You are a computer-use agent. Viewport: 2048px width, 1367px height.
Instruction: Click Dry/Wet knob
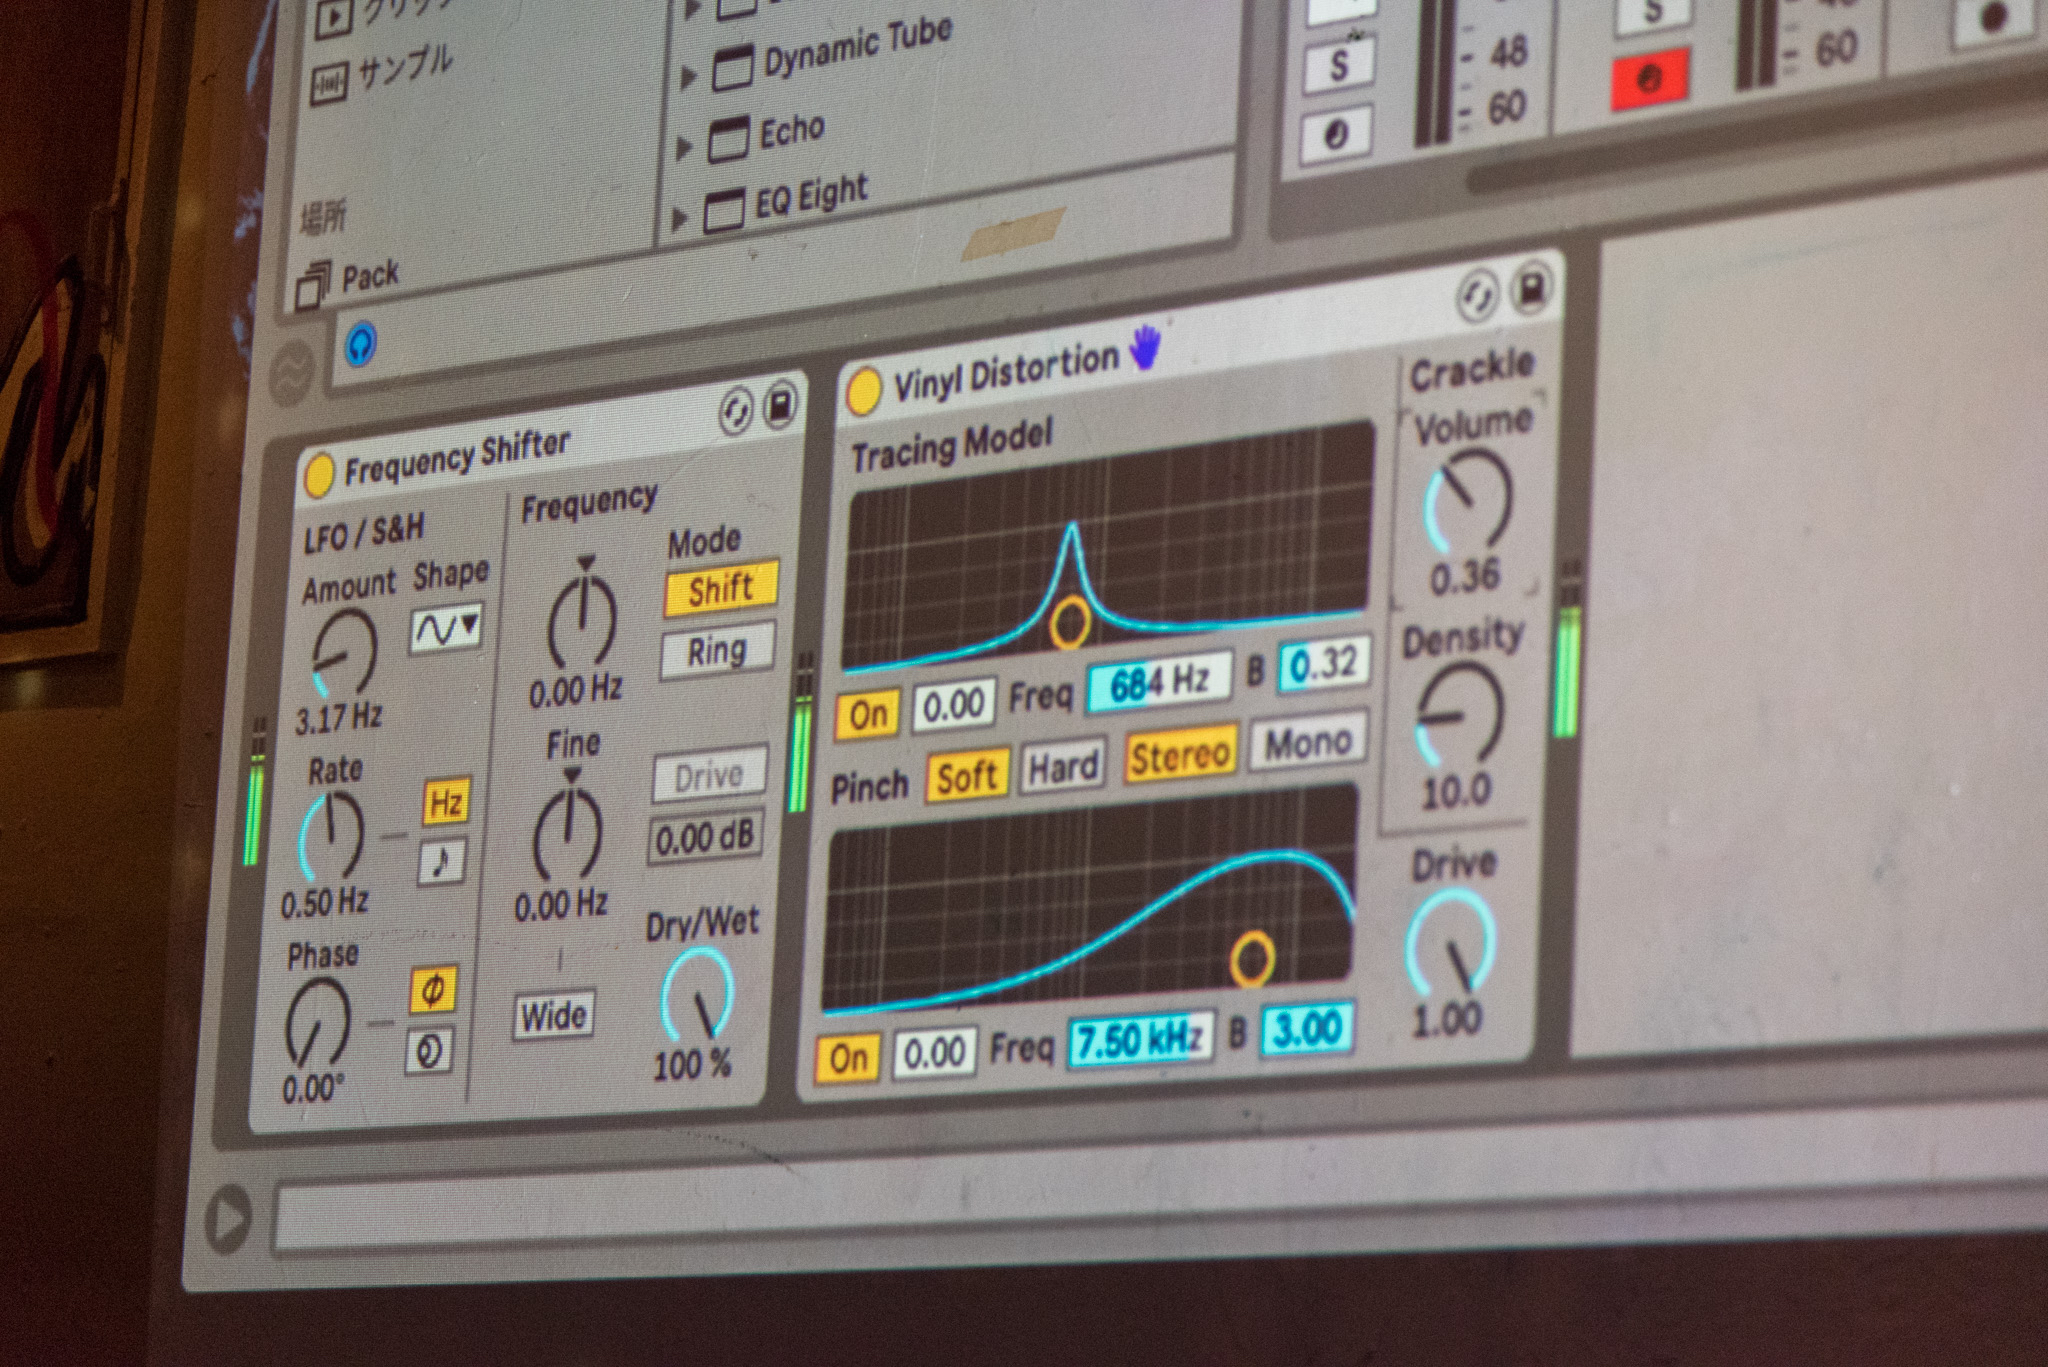coord(696,995)
